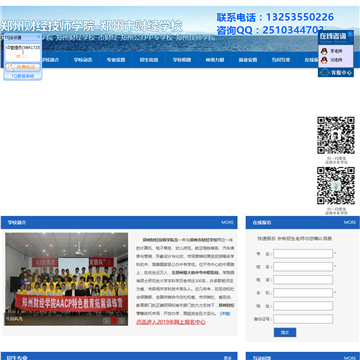Open the 师资力量 navigation menu item

pos(215,60)
